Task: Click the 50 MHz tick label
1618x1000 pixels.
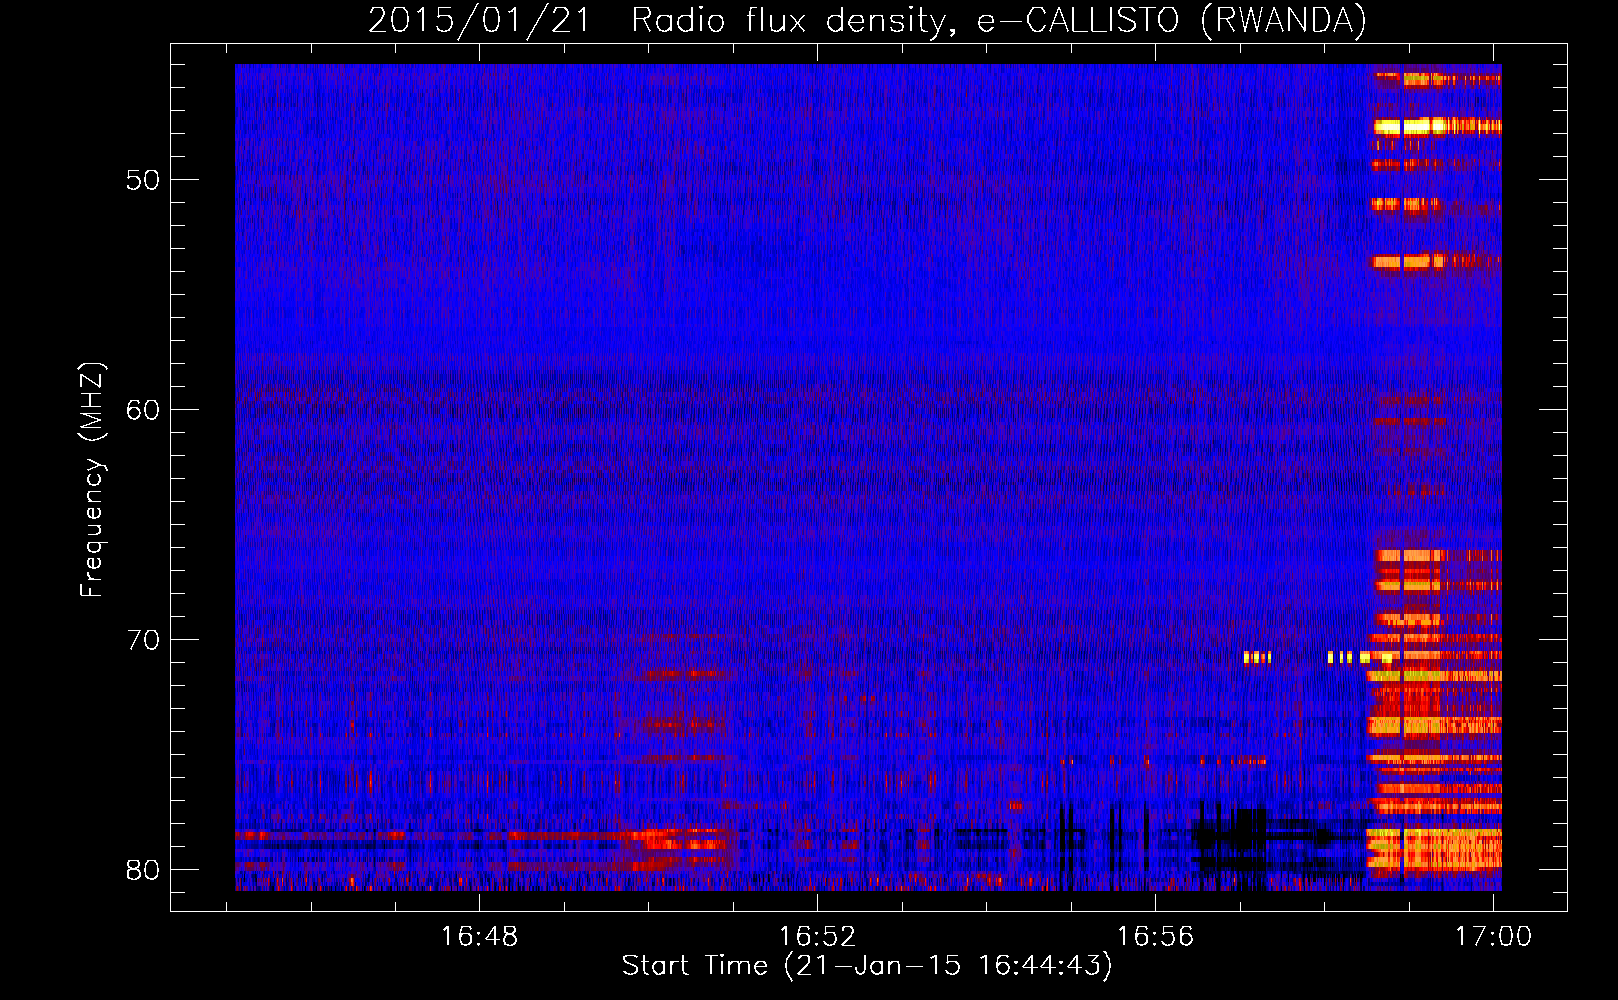Action: pos(143,180)
